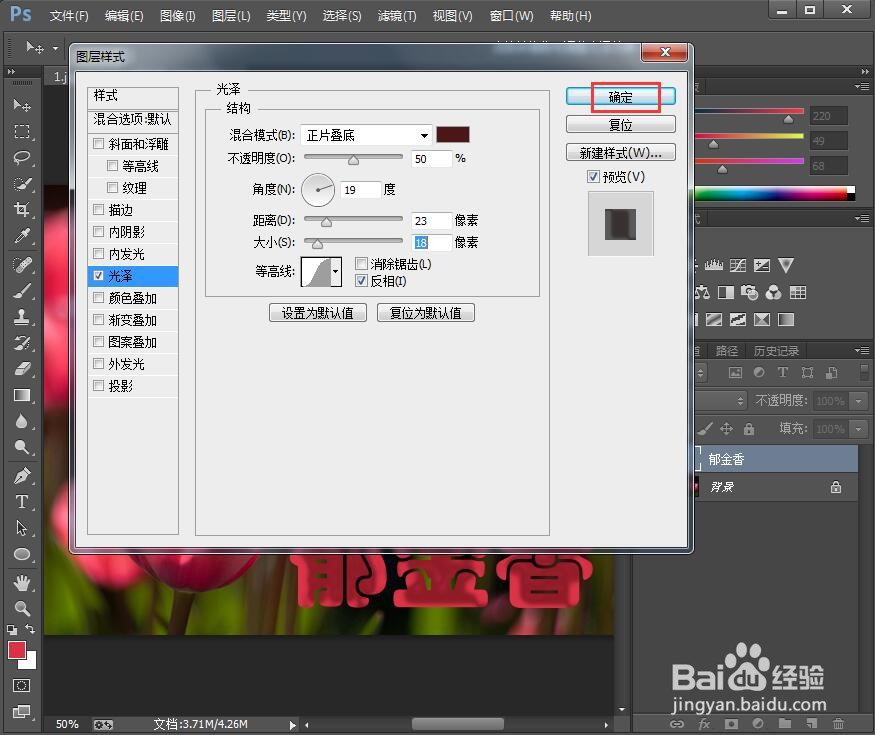This screenshot has height=735, width=875.
Task: Select the Pen tool
Action: pos(22,475)
